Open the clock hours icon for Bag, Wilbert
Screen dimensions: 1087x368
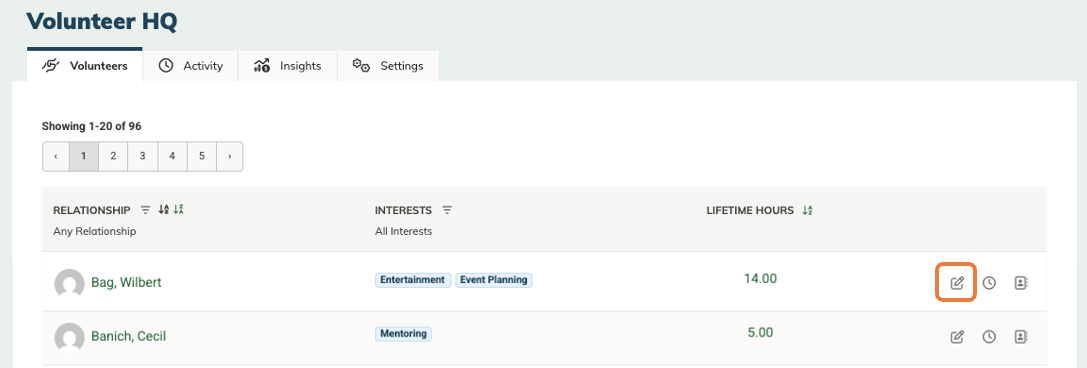989,283
